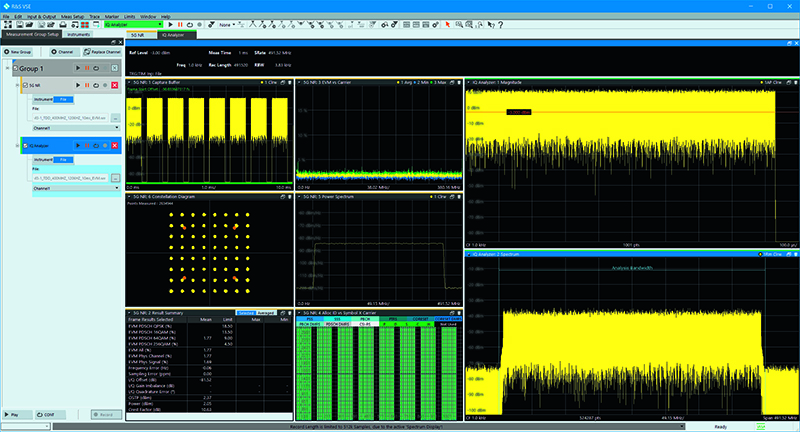The width and height of the screenshot is (800, 432).
Task: Pause Group 1 measurement sequence
Action: tap(88, 69)
